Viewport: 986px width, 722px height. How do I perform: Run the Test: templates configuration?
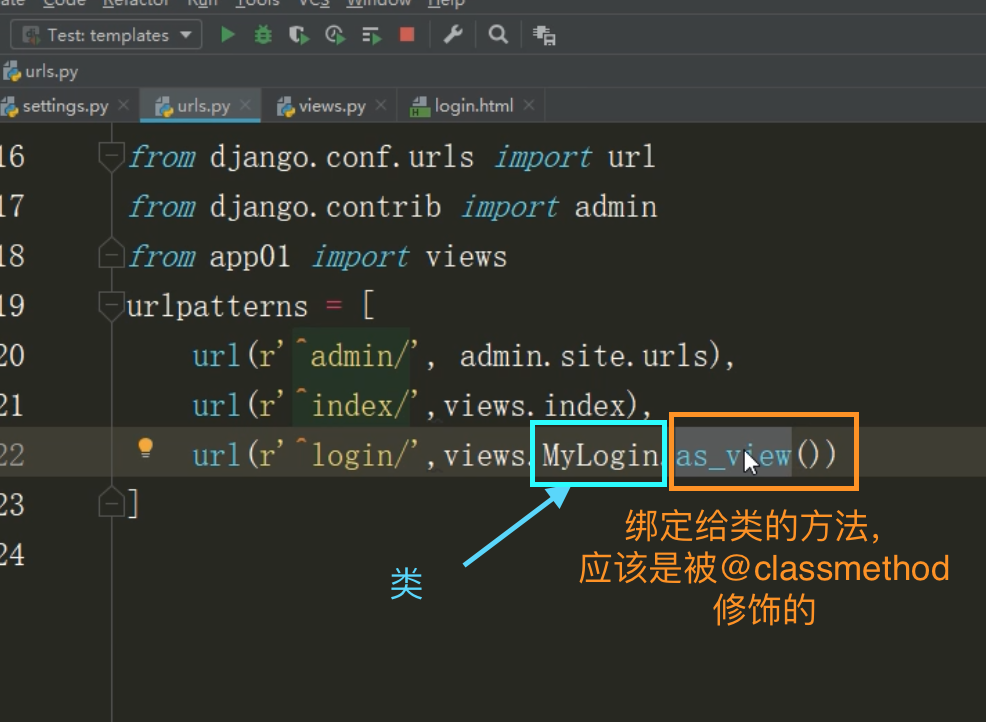click(228, 35)
